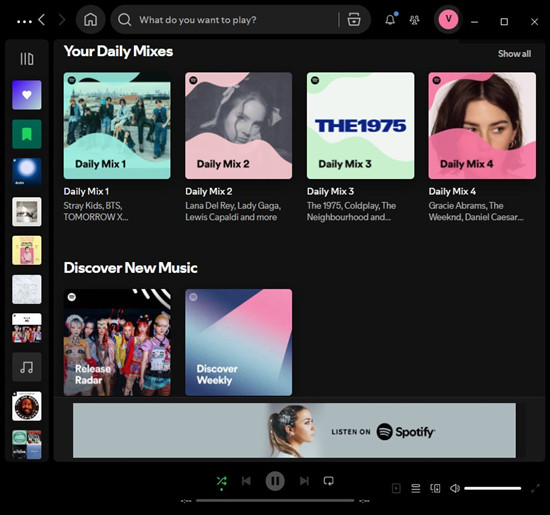Toggle shuffle off

[x=221, y=481]
